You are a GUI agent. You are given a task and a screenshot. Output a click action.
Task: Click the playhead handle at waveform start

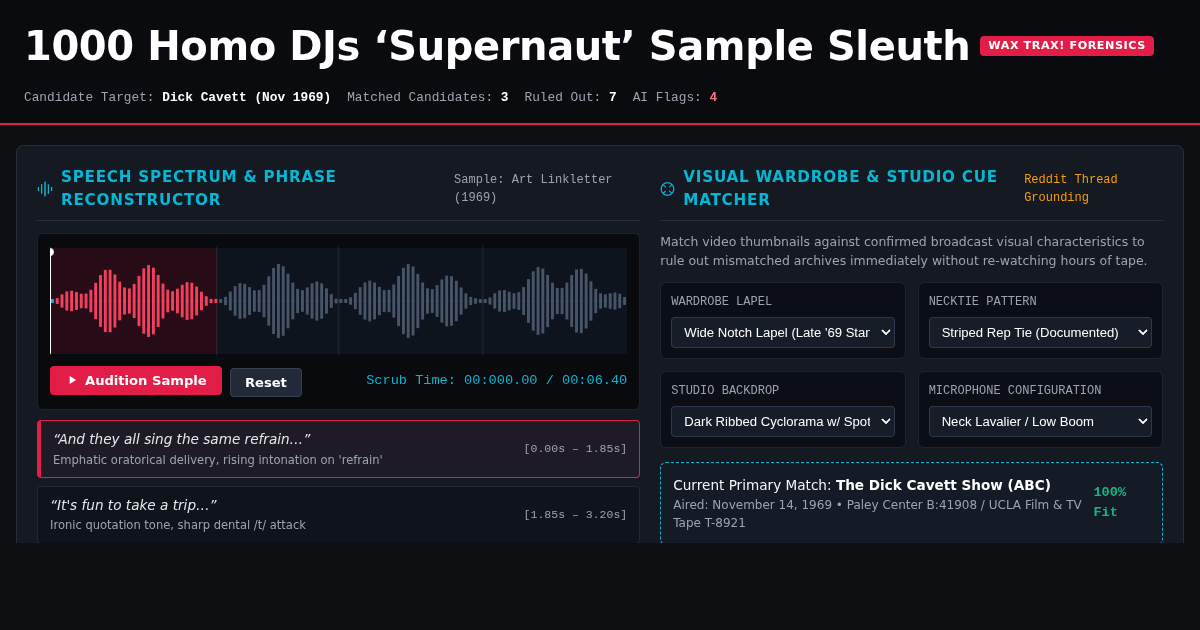[x=51, y=252]
